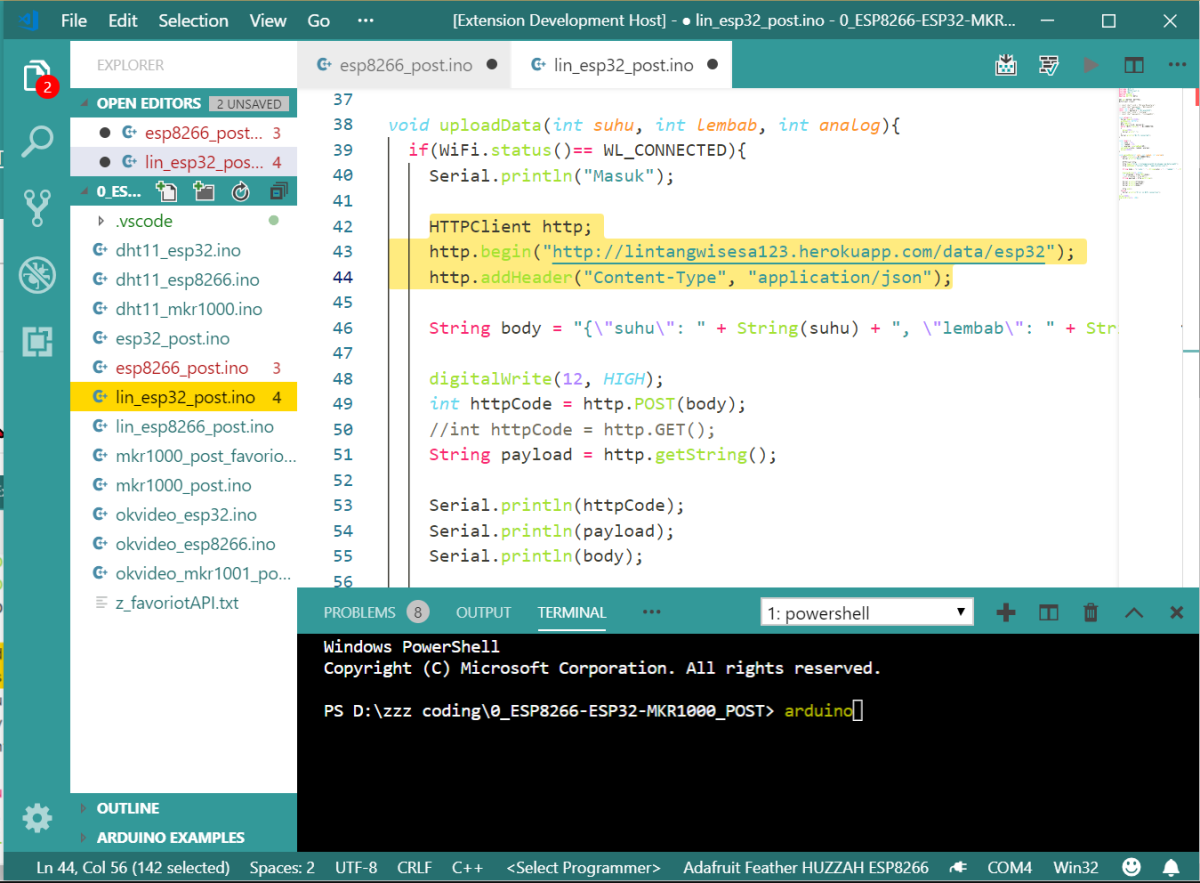Change language mode C++ in status bar
Image resolution: width=1200 pixels, height=883 pixels.
468,867
